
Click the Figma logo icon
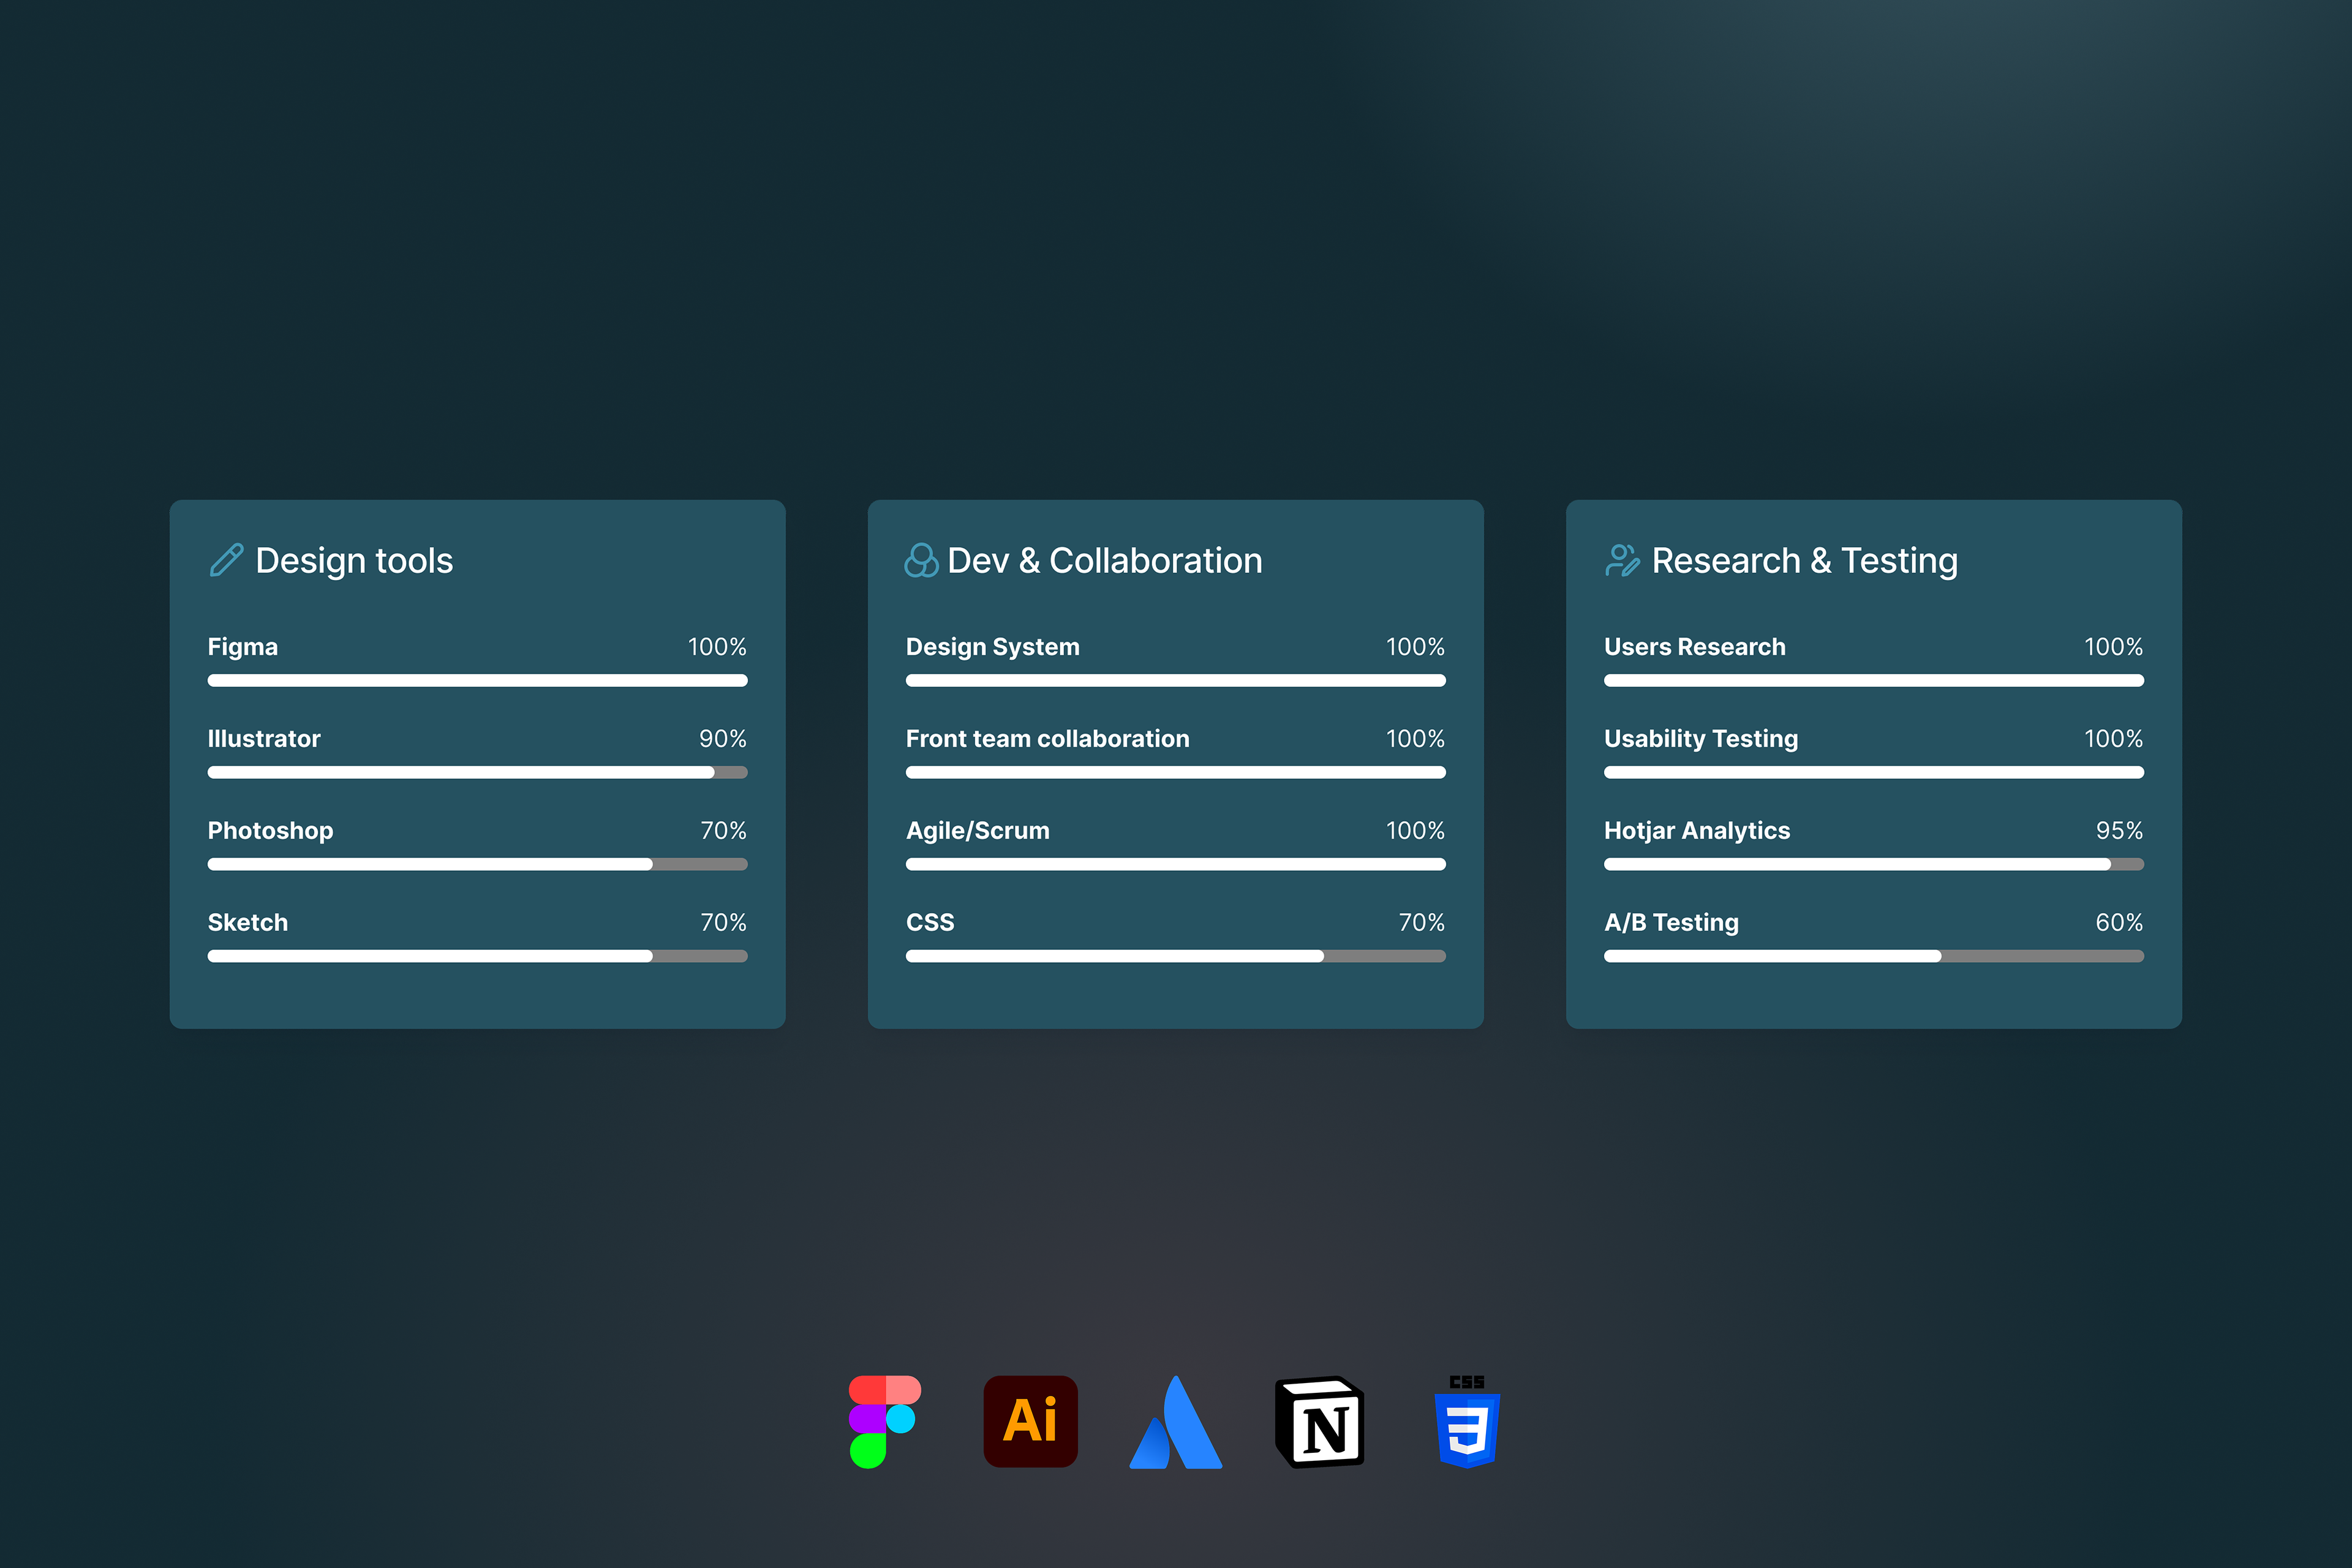(x=884, y=1421)
